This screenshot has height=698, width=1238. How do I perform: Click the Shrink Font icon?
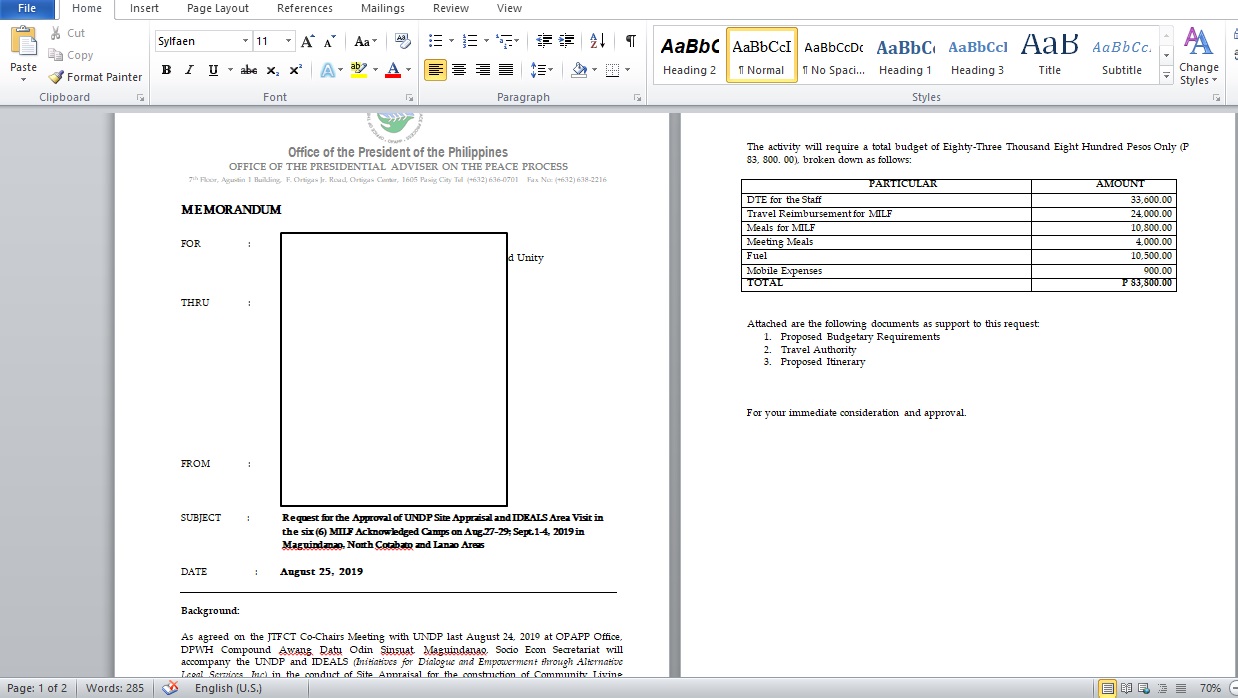[329, 41]
